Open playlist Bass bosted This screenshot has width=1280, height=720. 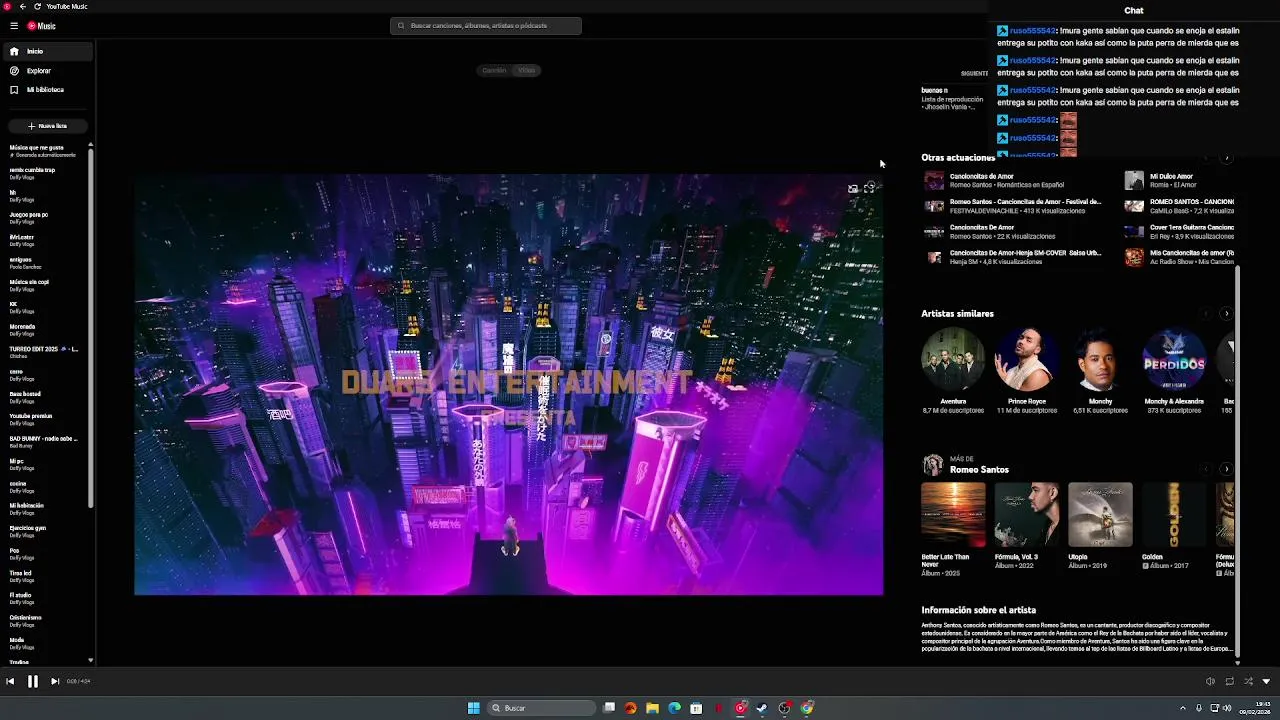tap(45, 397)
